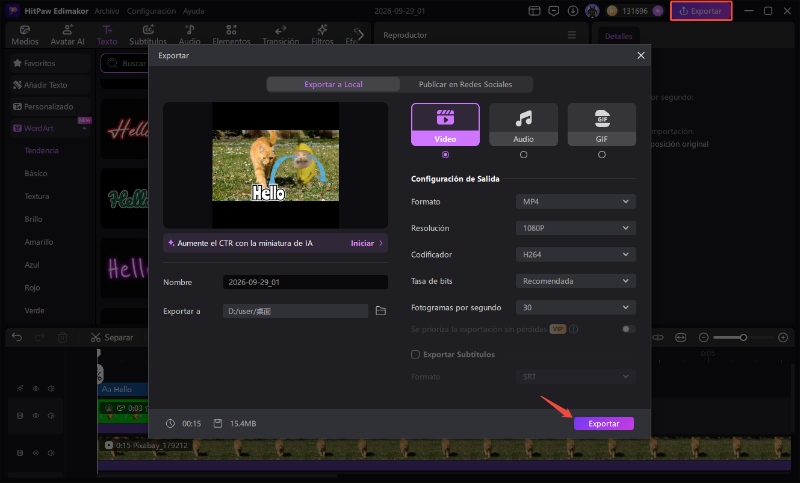Zoom out timeline with minus icon
The image size is (800, 483).
point(704,337)
